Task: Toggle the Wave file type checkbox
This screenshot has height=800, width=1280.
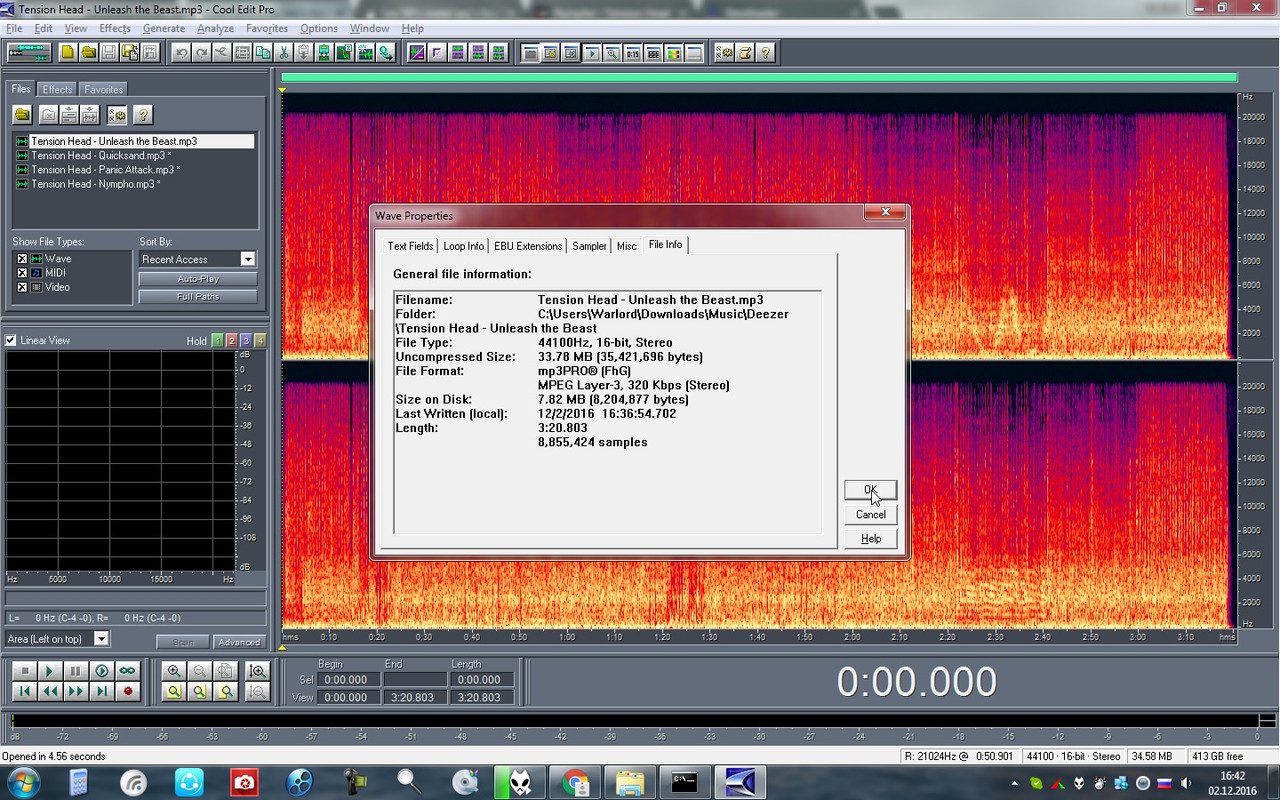Action: 22,259
